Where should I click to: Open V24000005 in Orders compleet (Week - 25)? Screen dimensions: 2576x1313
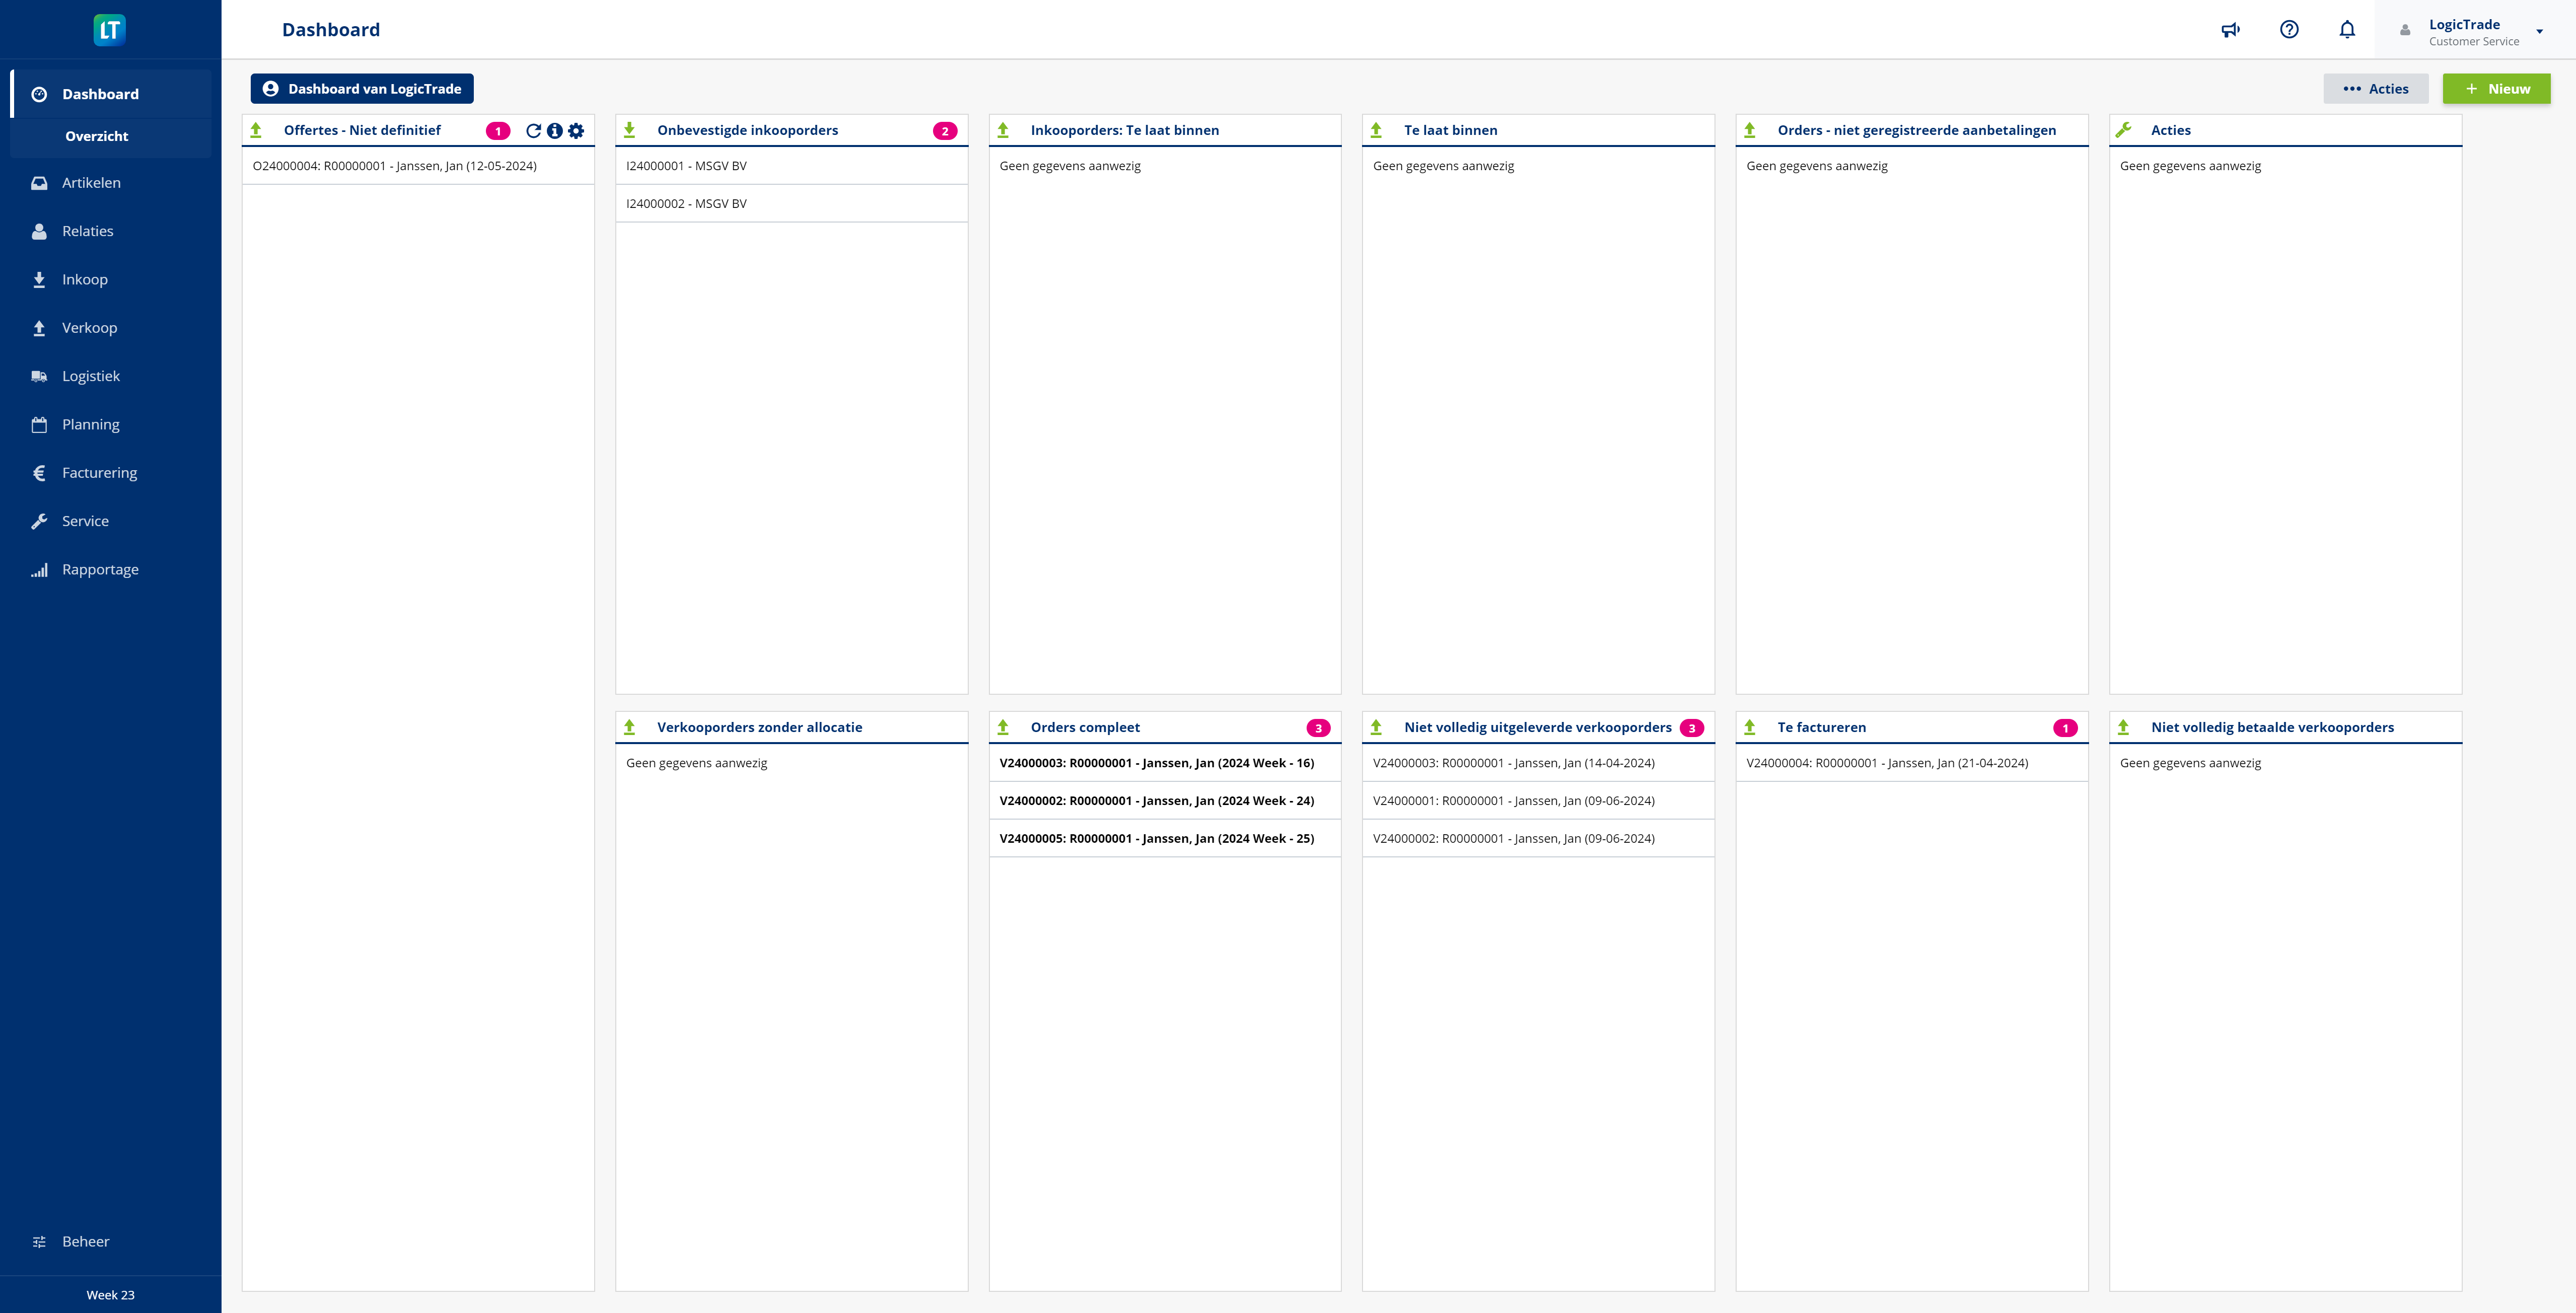point(1164,838)
